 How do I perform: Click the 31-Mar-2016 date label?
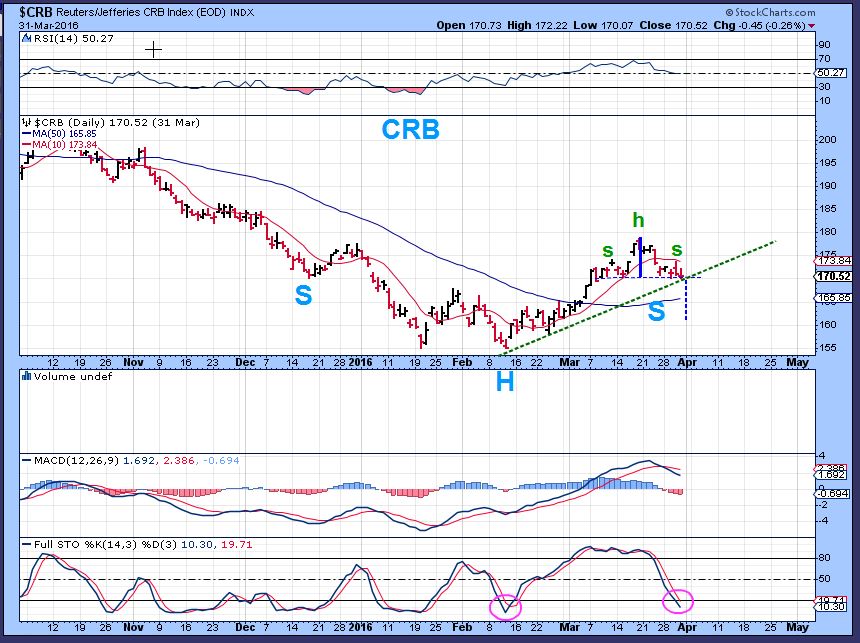tap(49, 25)
